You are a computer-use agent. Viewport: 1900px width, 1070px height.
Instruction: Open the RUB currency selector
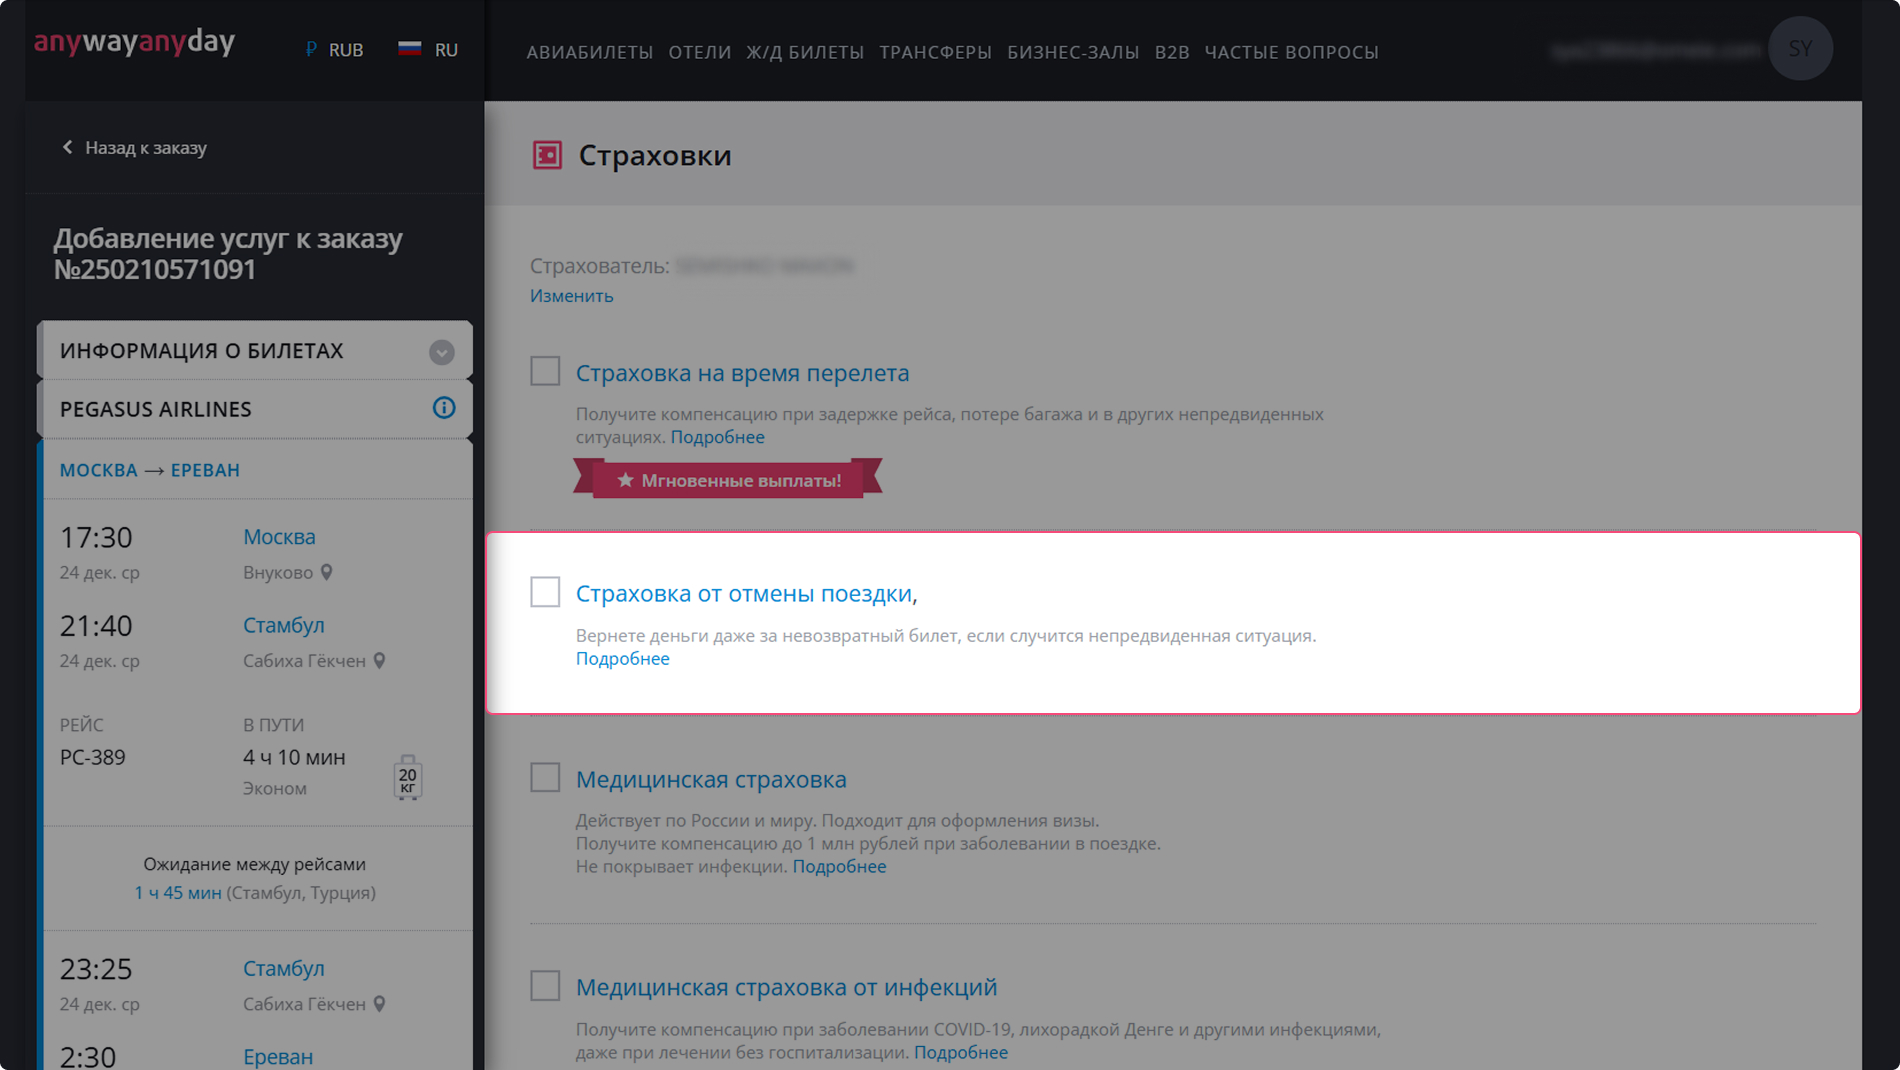click(335, 50)
